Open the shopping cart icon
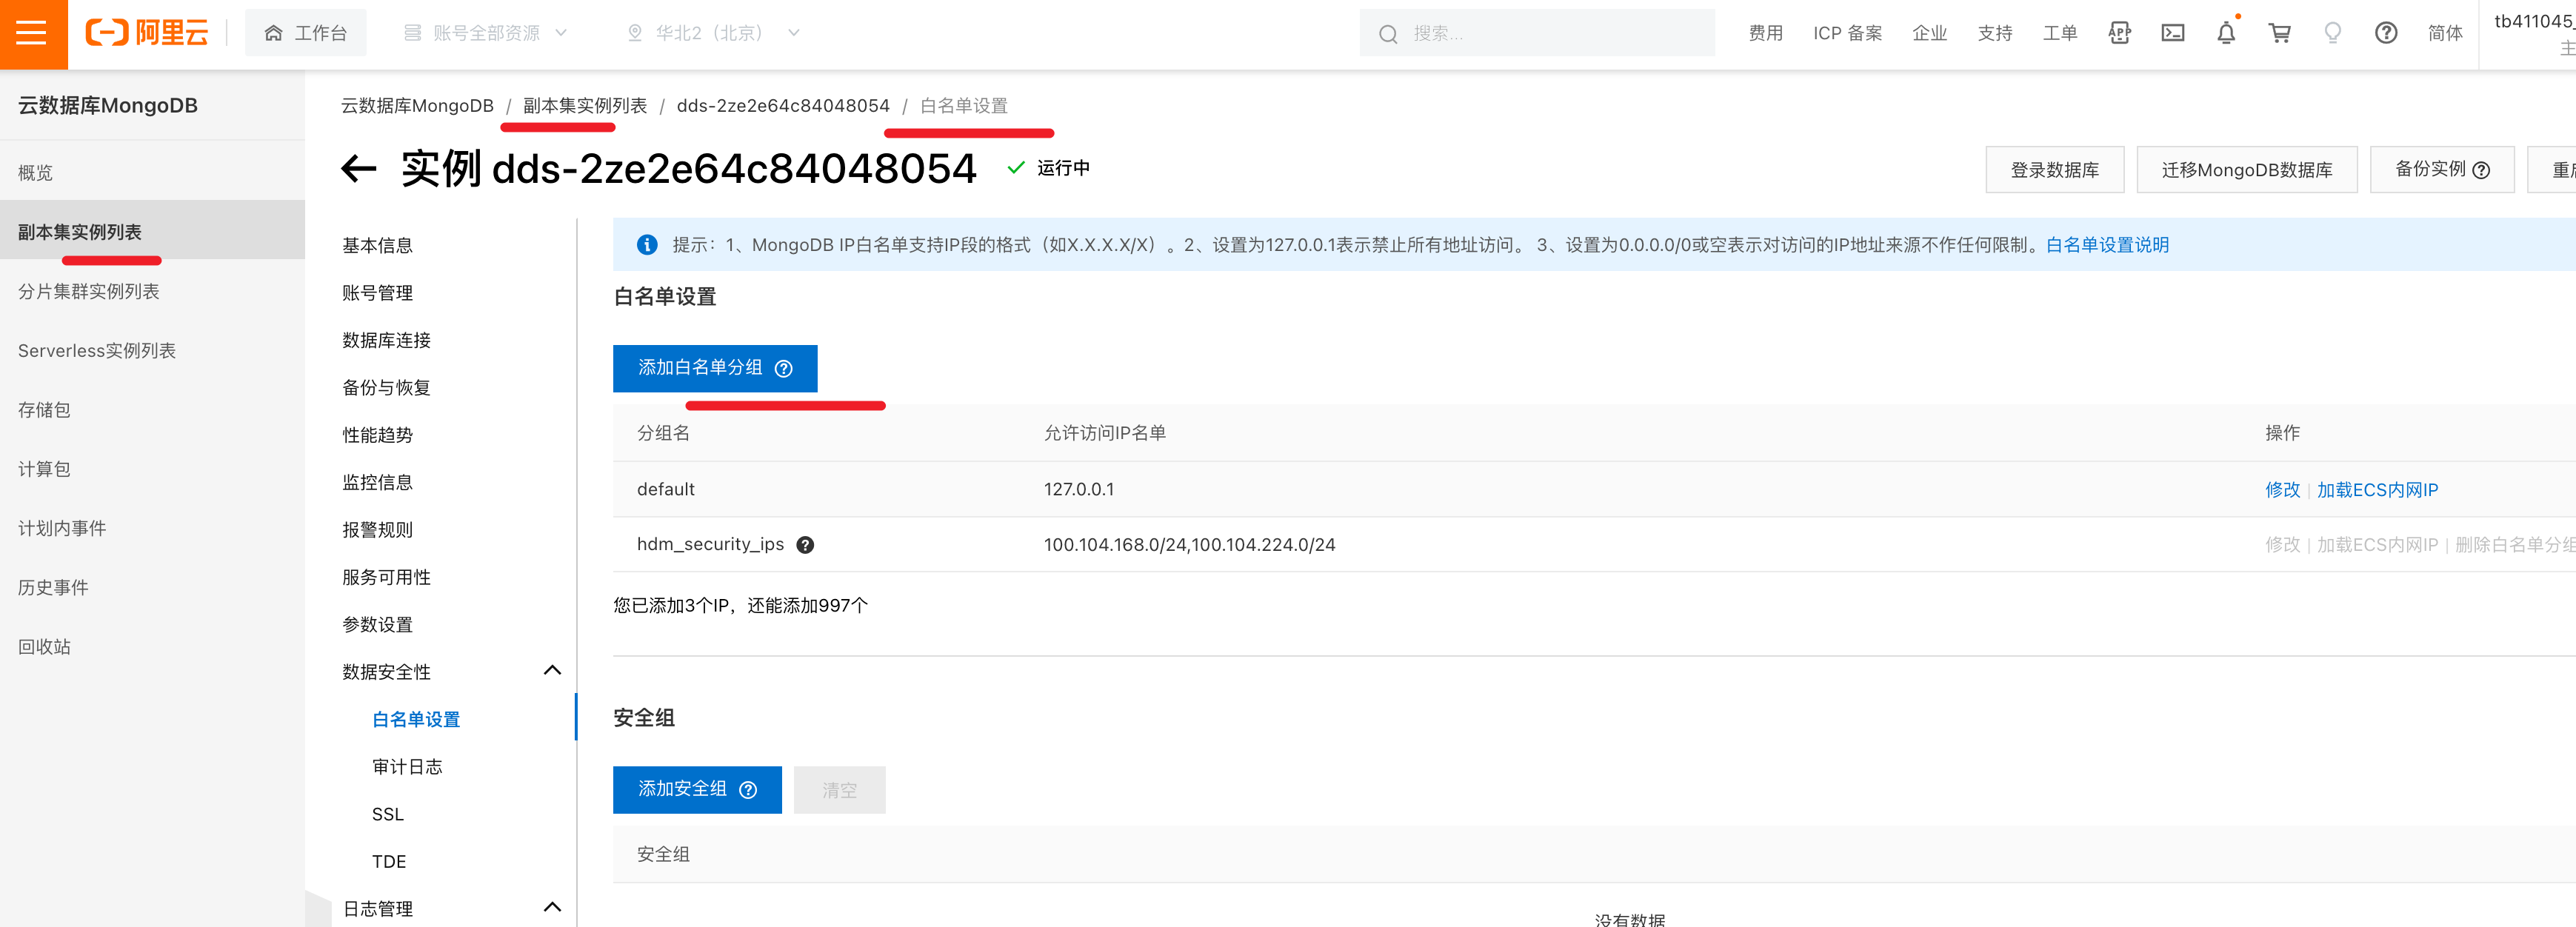The width and height of the screenshot is (2576, 927). pyautogui.click(x=2279, y=33)
